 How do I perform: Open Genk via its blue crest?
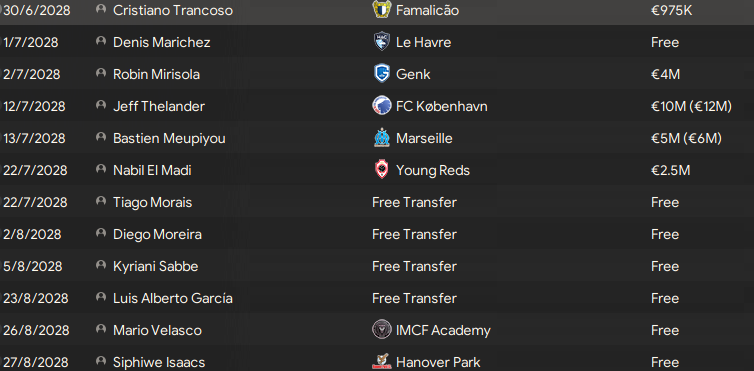point(382,74)
